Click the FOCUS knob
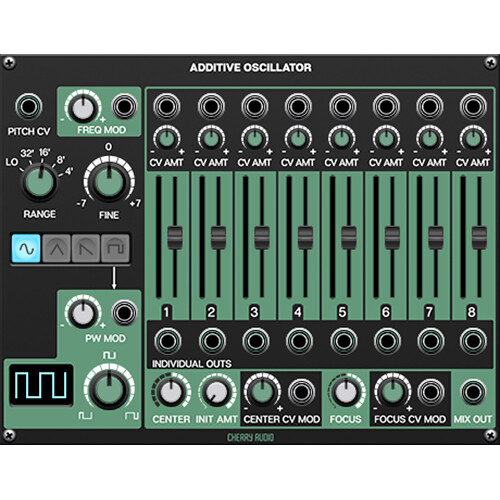 click(x=345, y=392)
